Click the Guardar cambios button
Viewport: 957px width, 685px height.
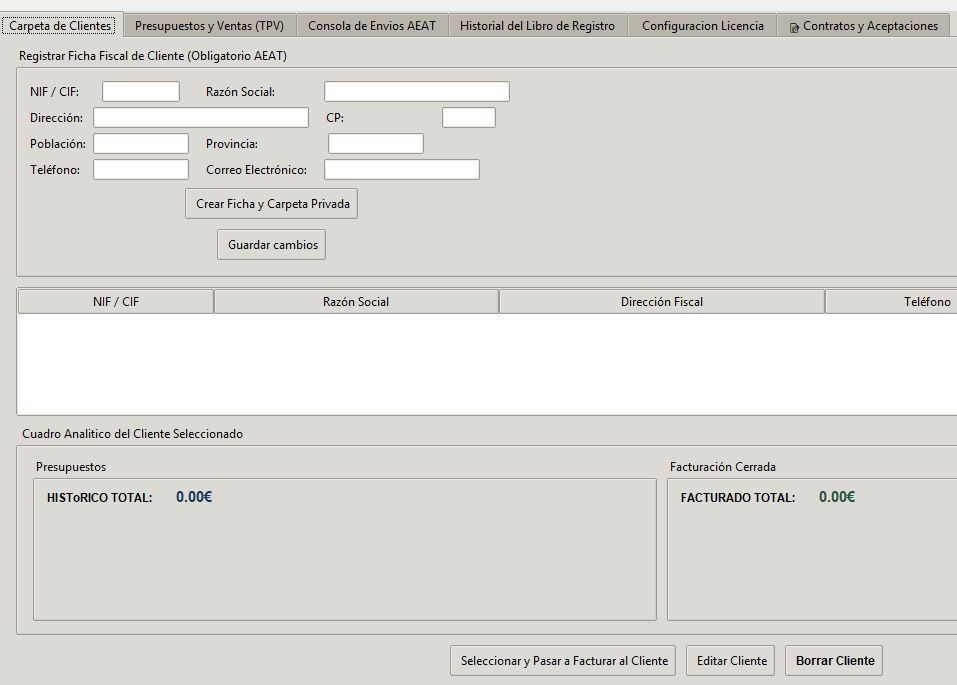point(272,245)
